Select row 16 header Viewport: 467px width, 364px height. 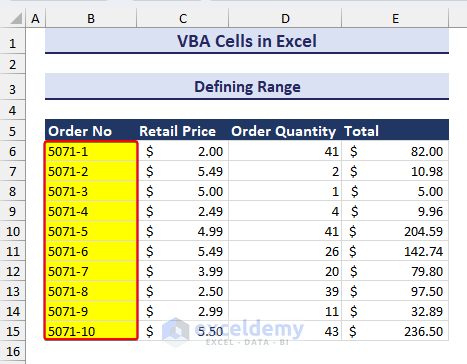pos(13,351)
